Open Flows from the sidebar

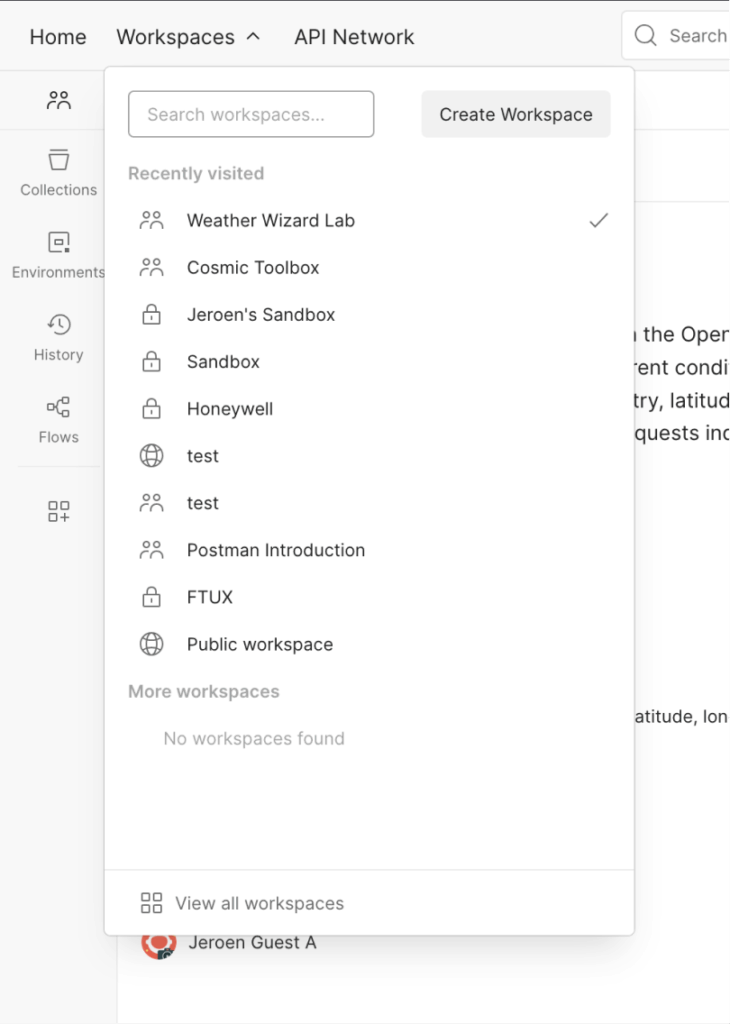click(x=59, y=419)
